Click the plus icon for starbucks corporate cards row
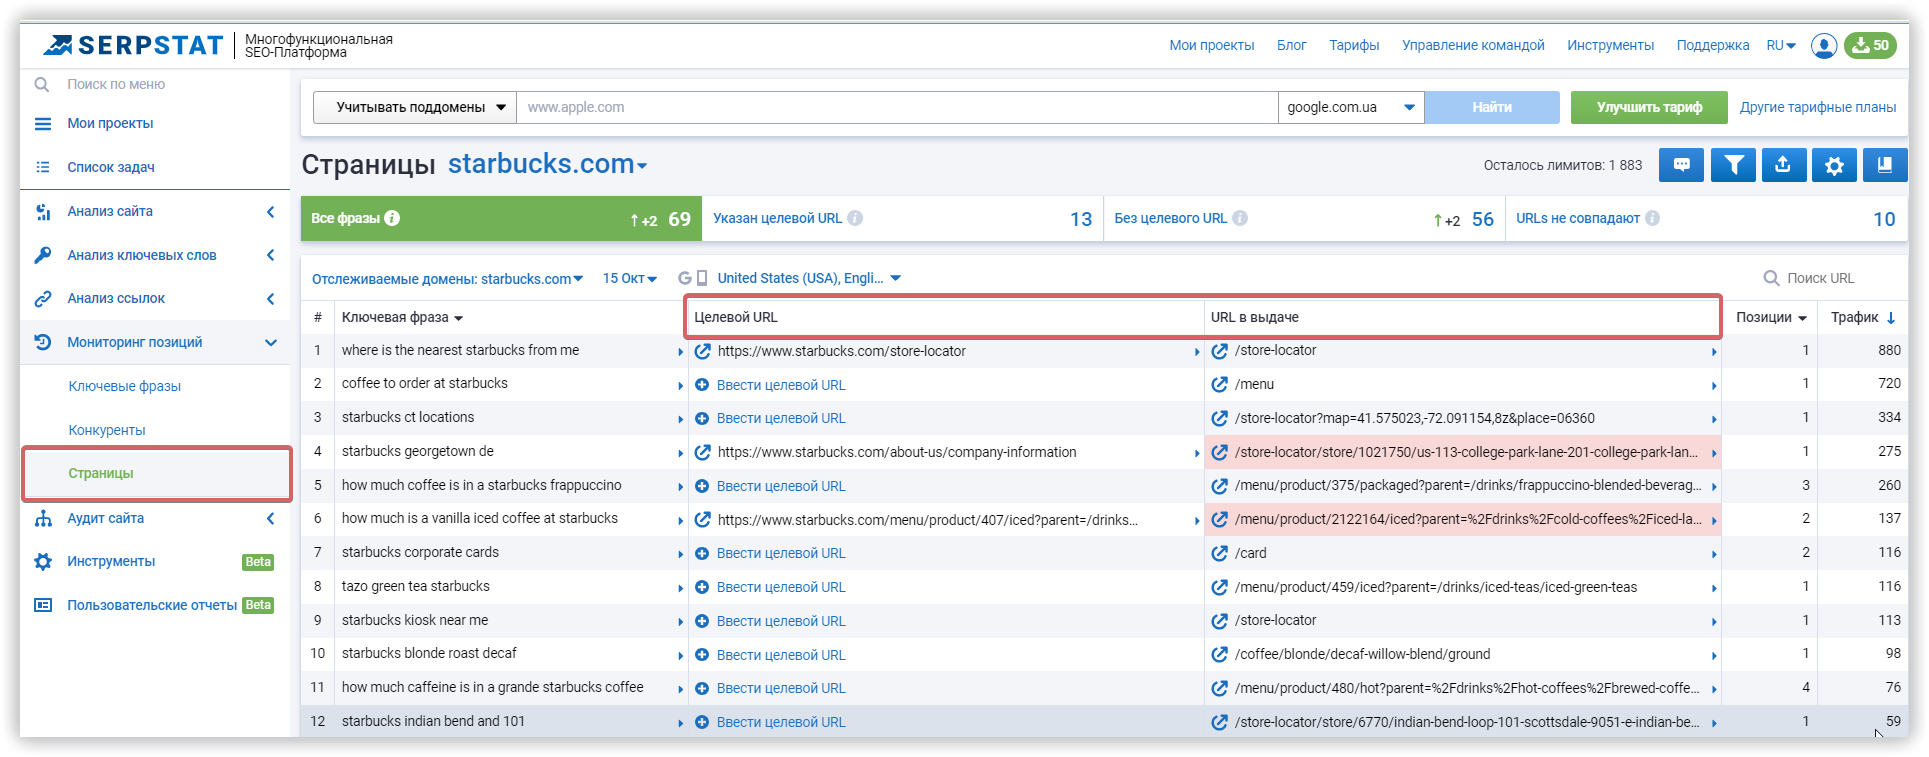 pos(702,553)
